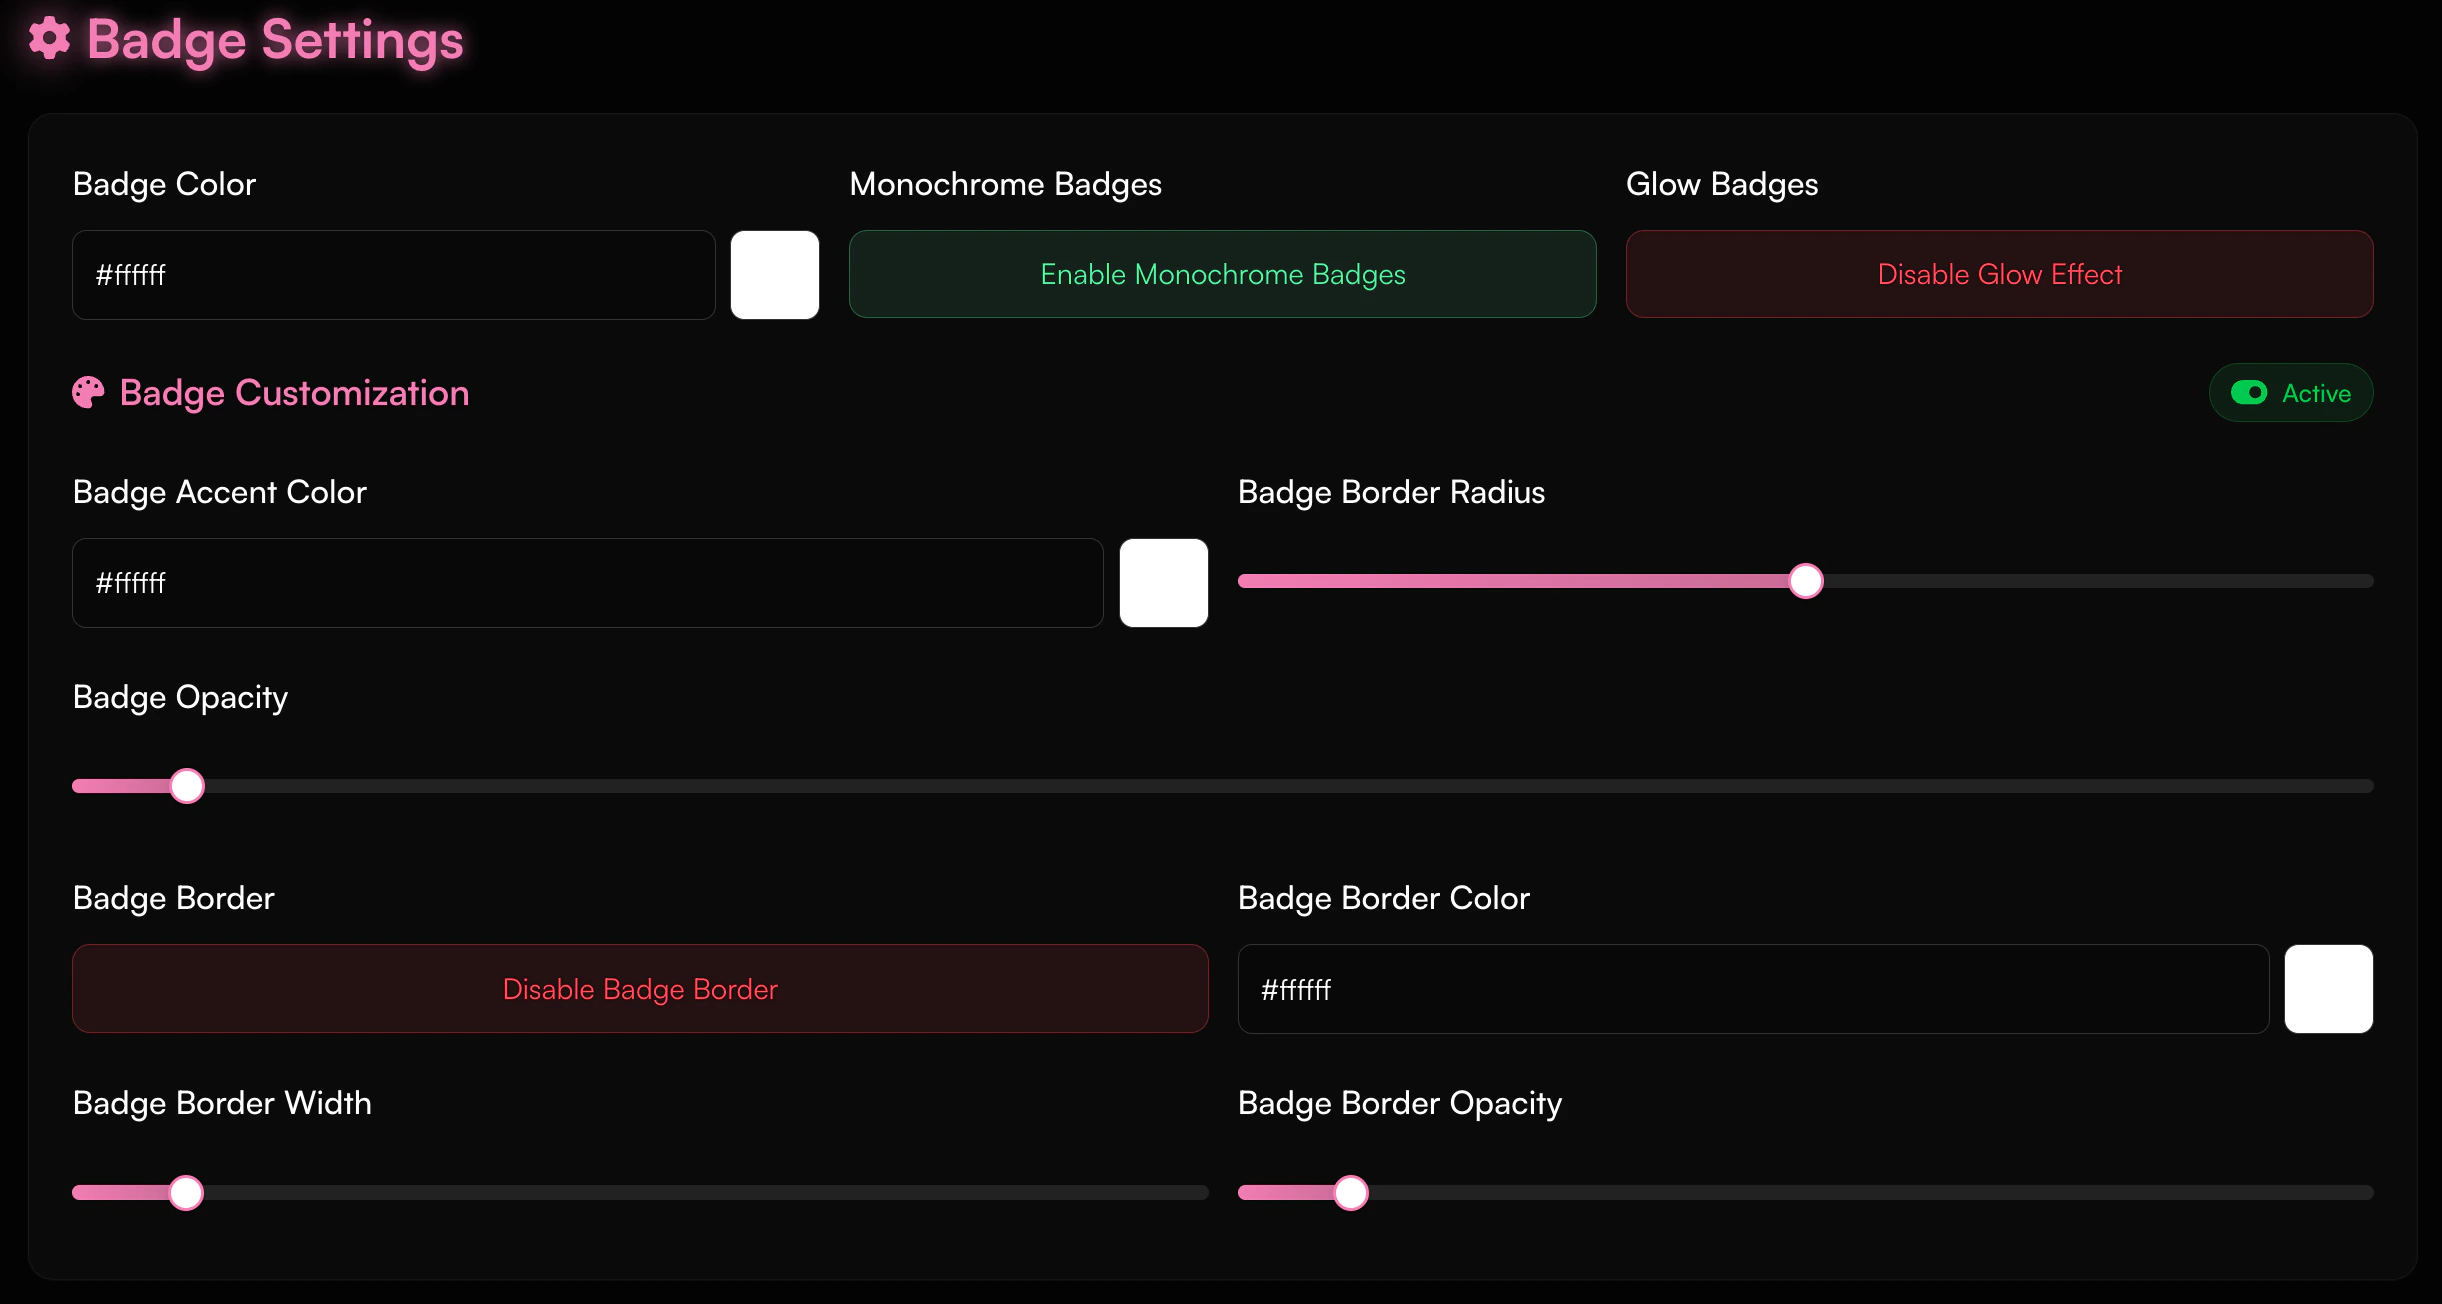Open the Badge Color swatch picker
The image size is (2442, 1304).
tap(775, 274)
